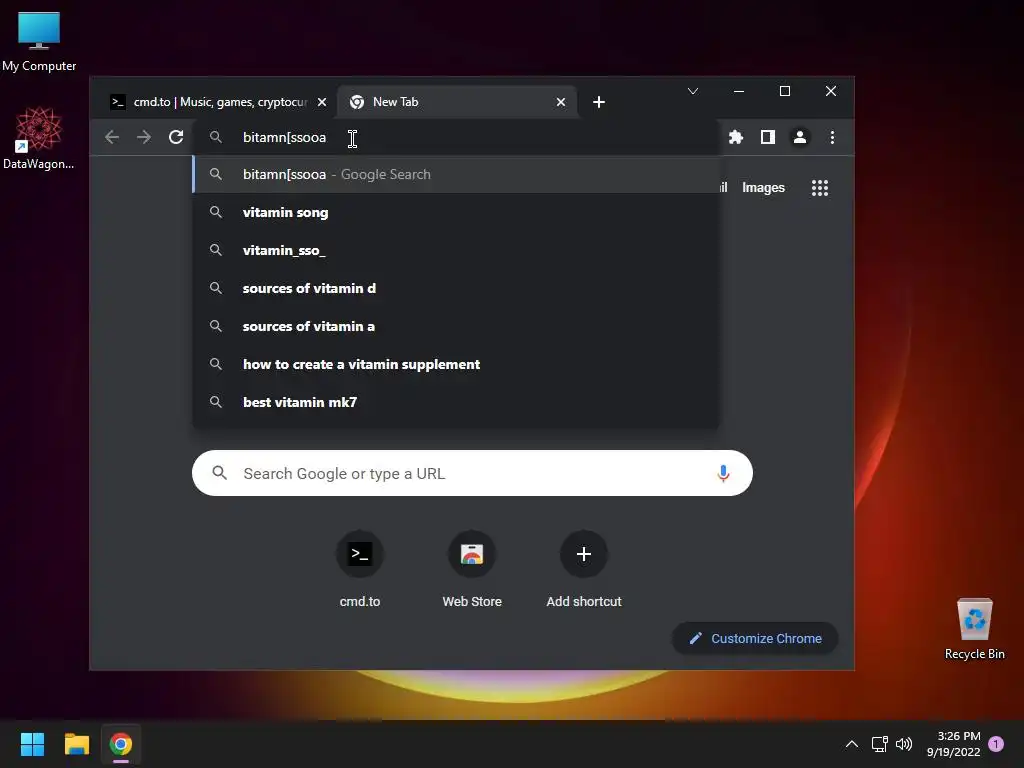Open File Explorer from the taskbar
Screen dimensions: 1024x768
pos(76,744)
